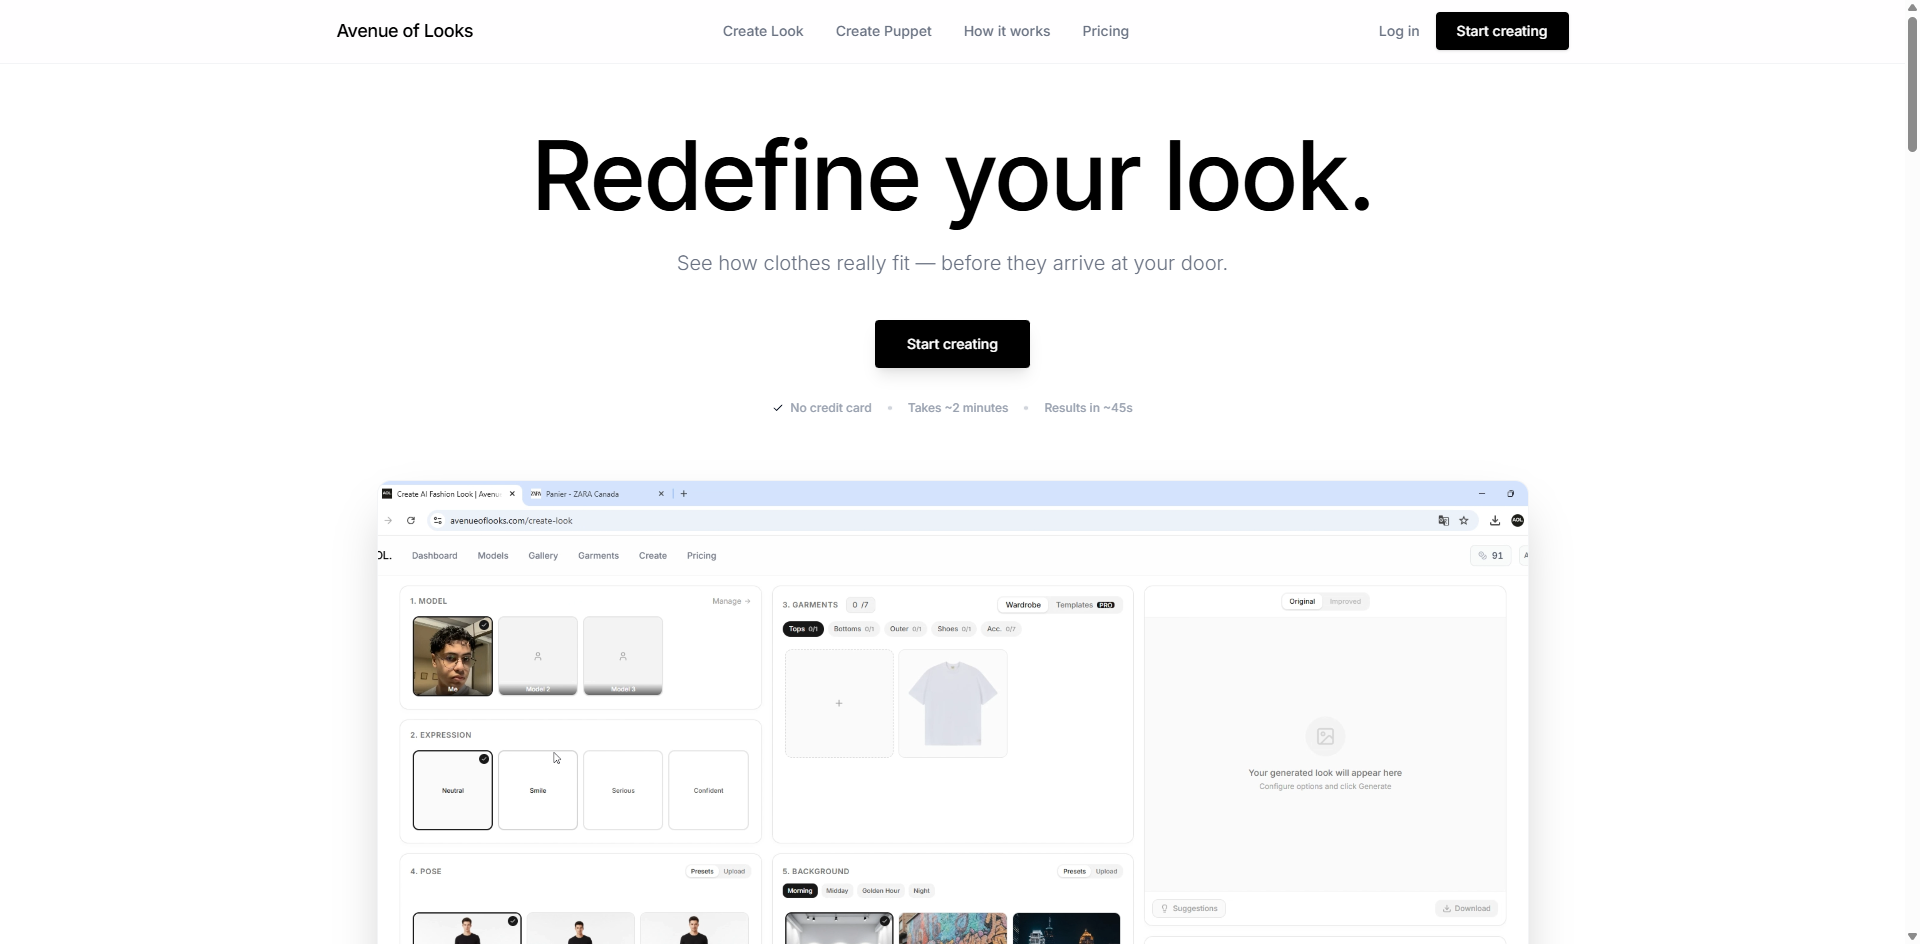The width and height of the screenshot is (1920, 944).
Task: Switch to the Panier - ZARA Canada tab
Action: [x=590, y=494]
